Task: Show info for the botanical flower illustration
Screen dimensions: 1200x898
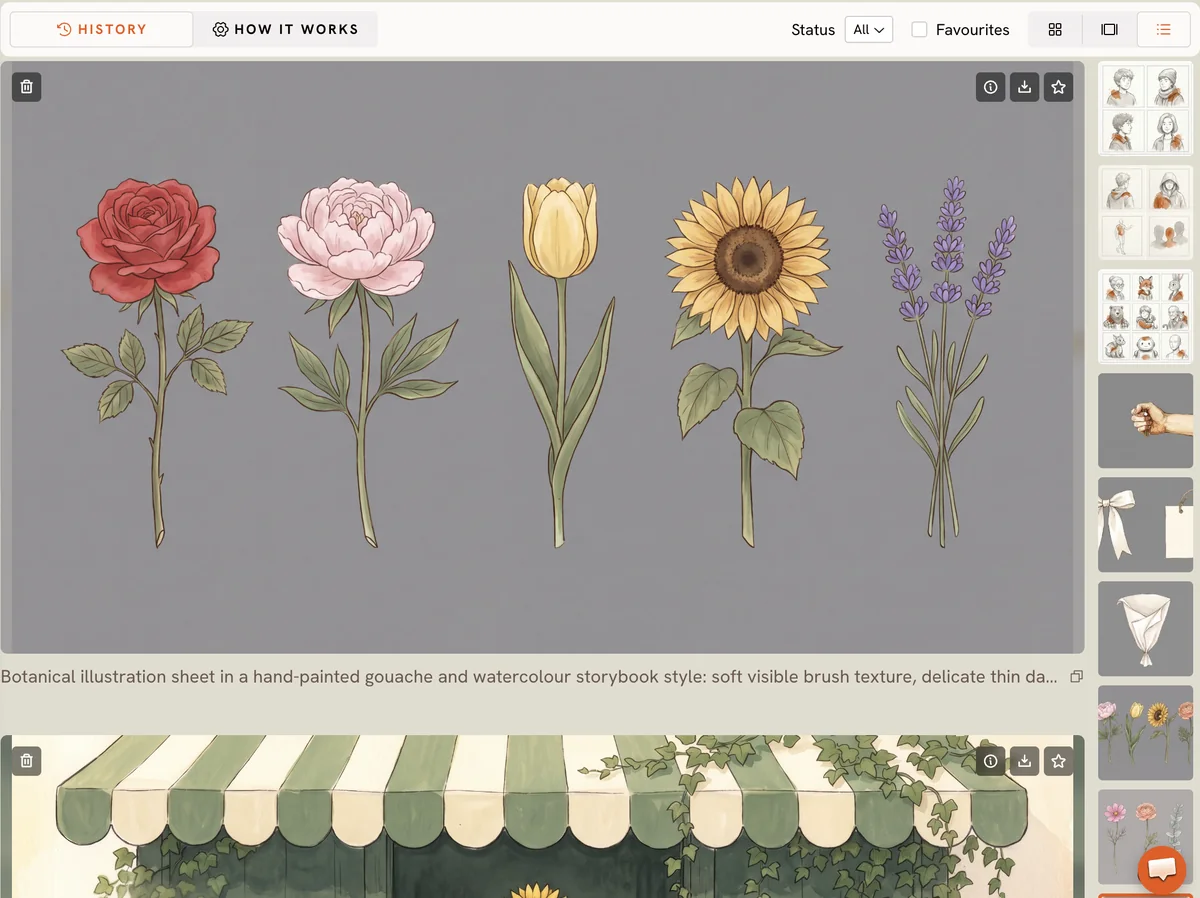Action: tap(990, 87)
